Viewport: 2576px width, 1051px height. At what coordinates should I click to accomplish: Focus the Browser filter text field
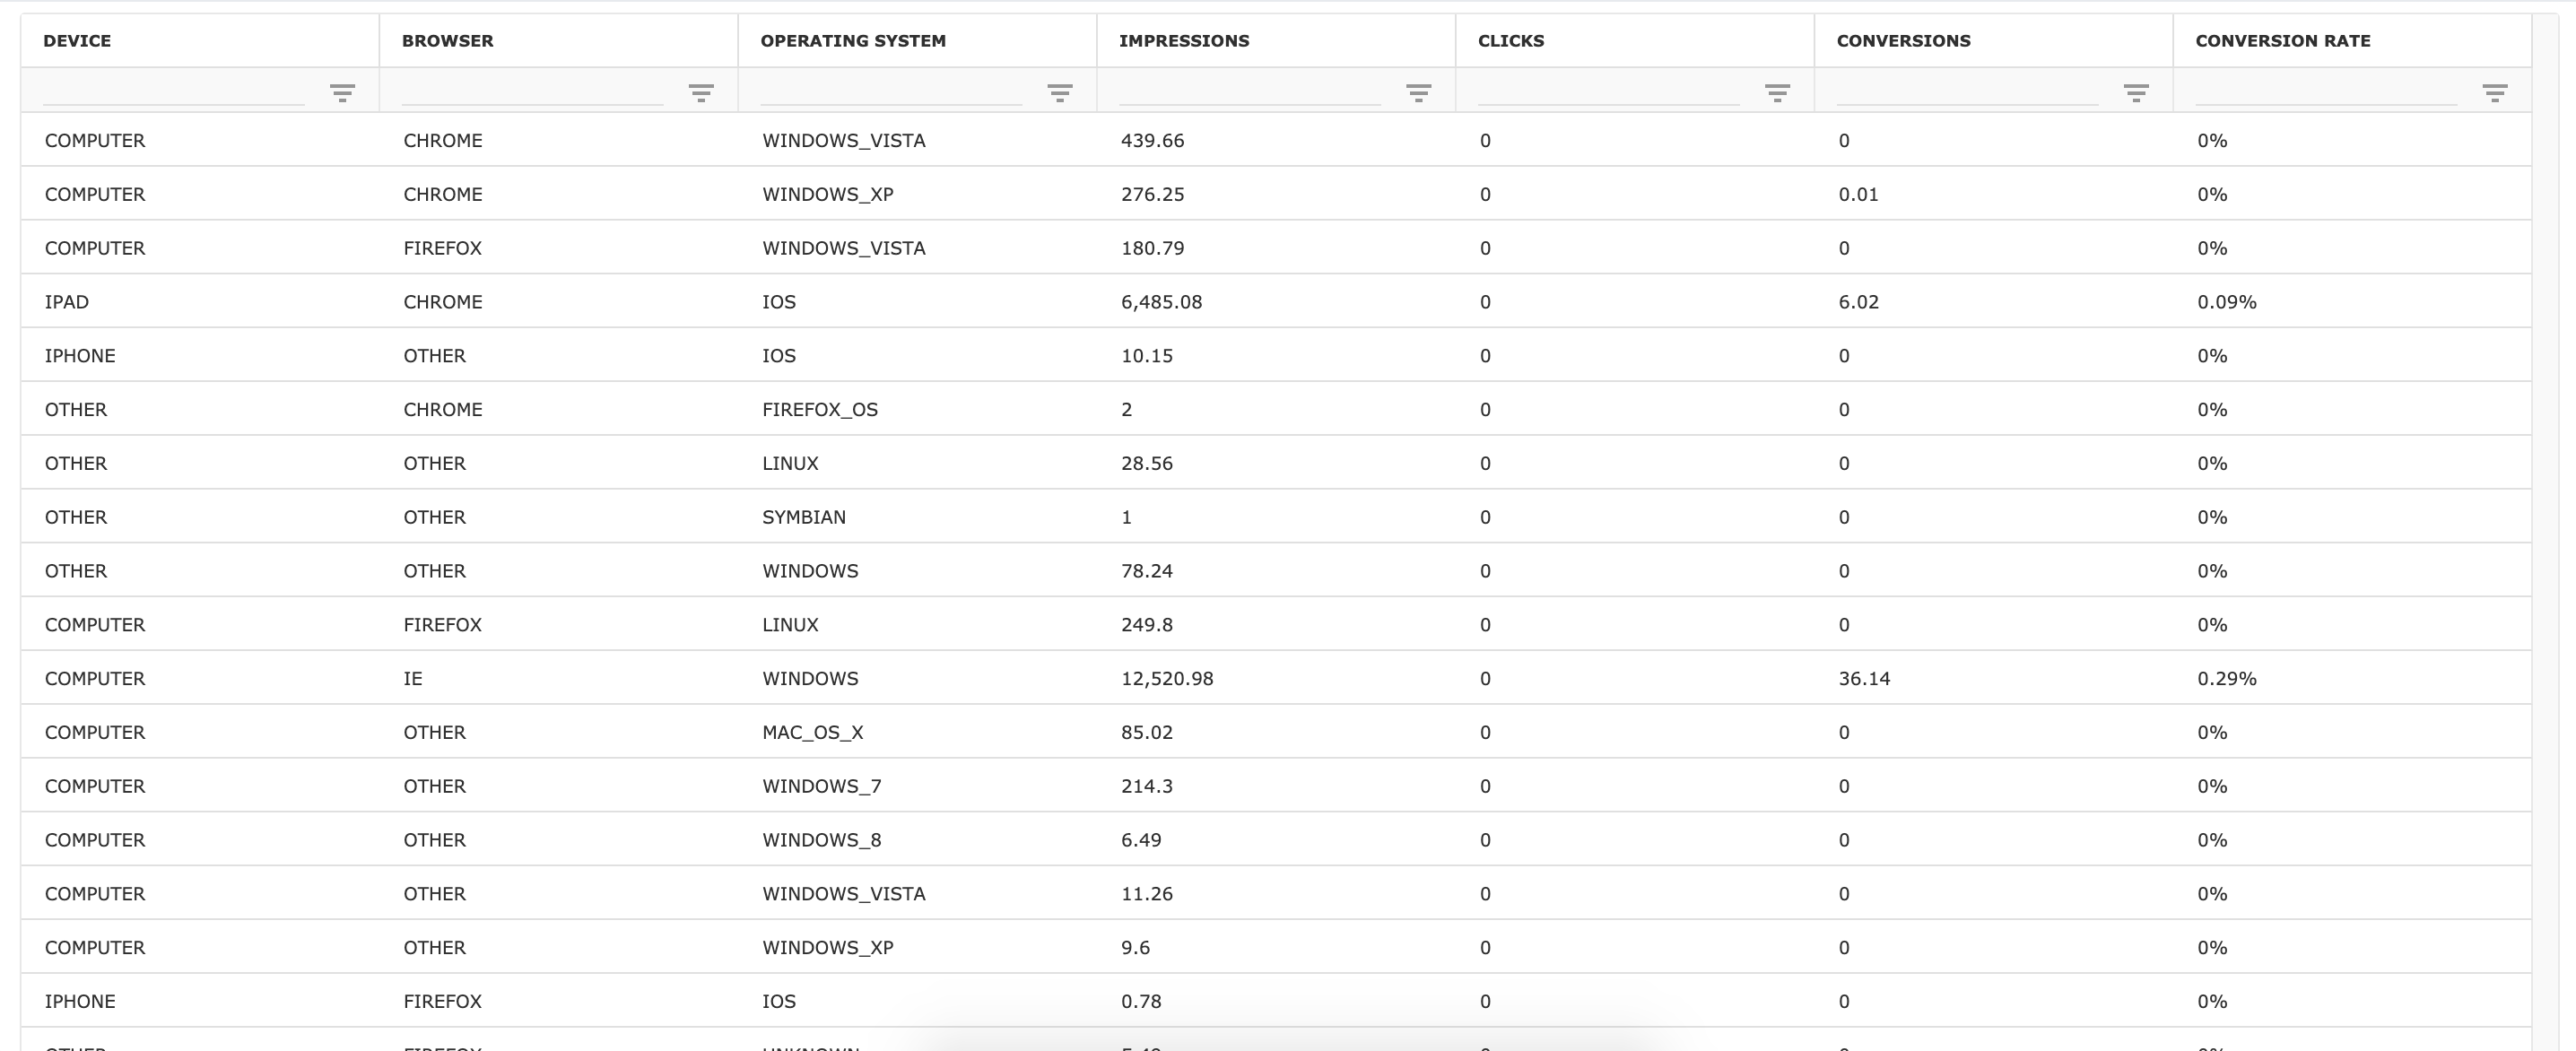(532, 92)
